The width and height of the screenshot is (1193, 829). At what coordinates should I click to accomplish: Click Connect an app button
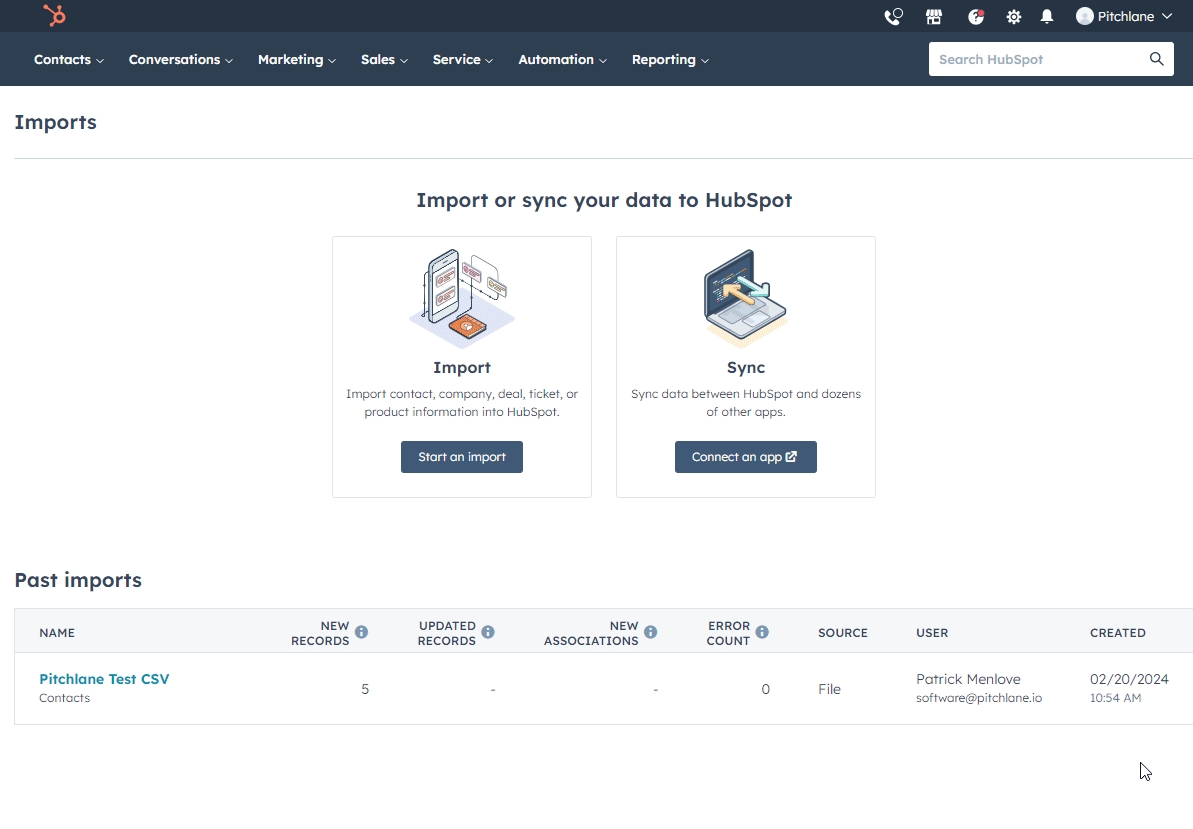[745, 457]
